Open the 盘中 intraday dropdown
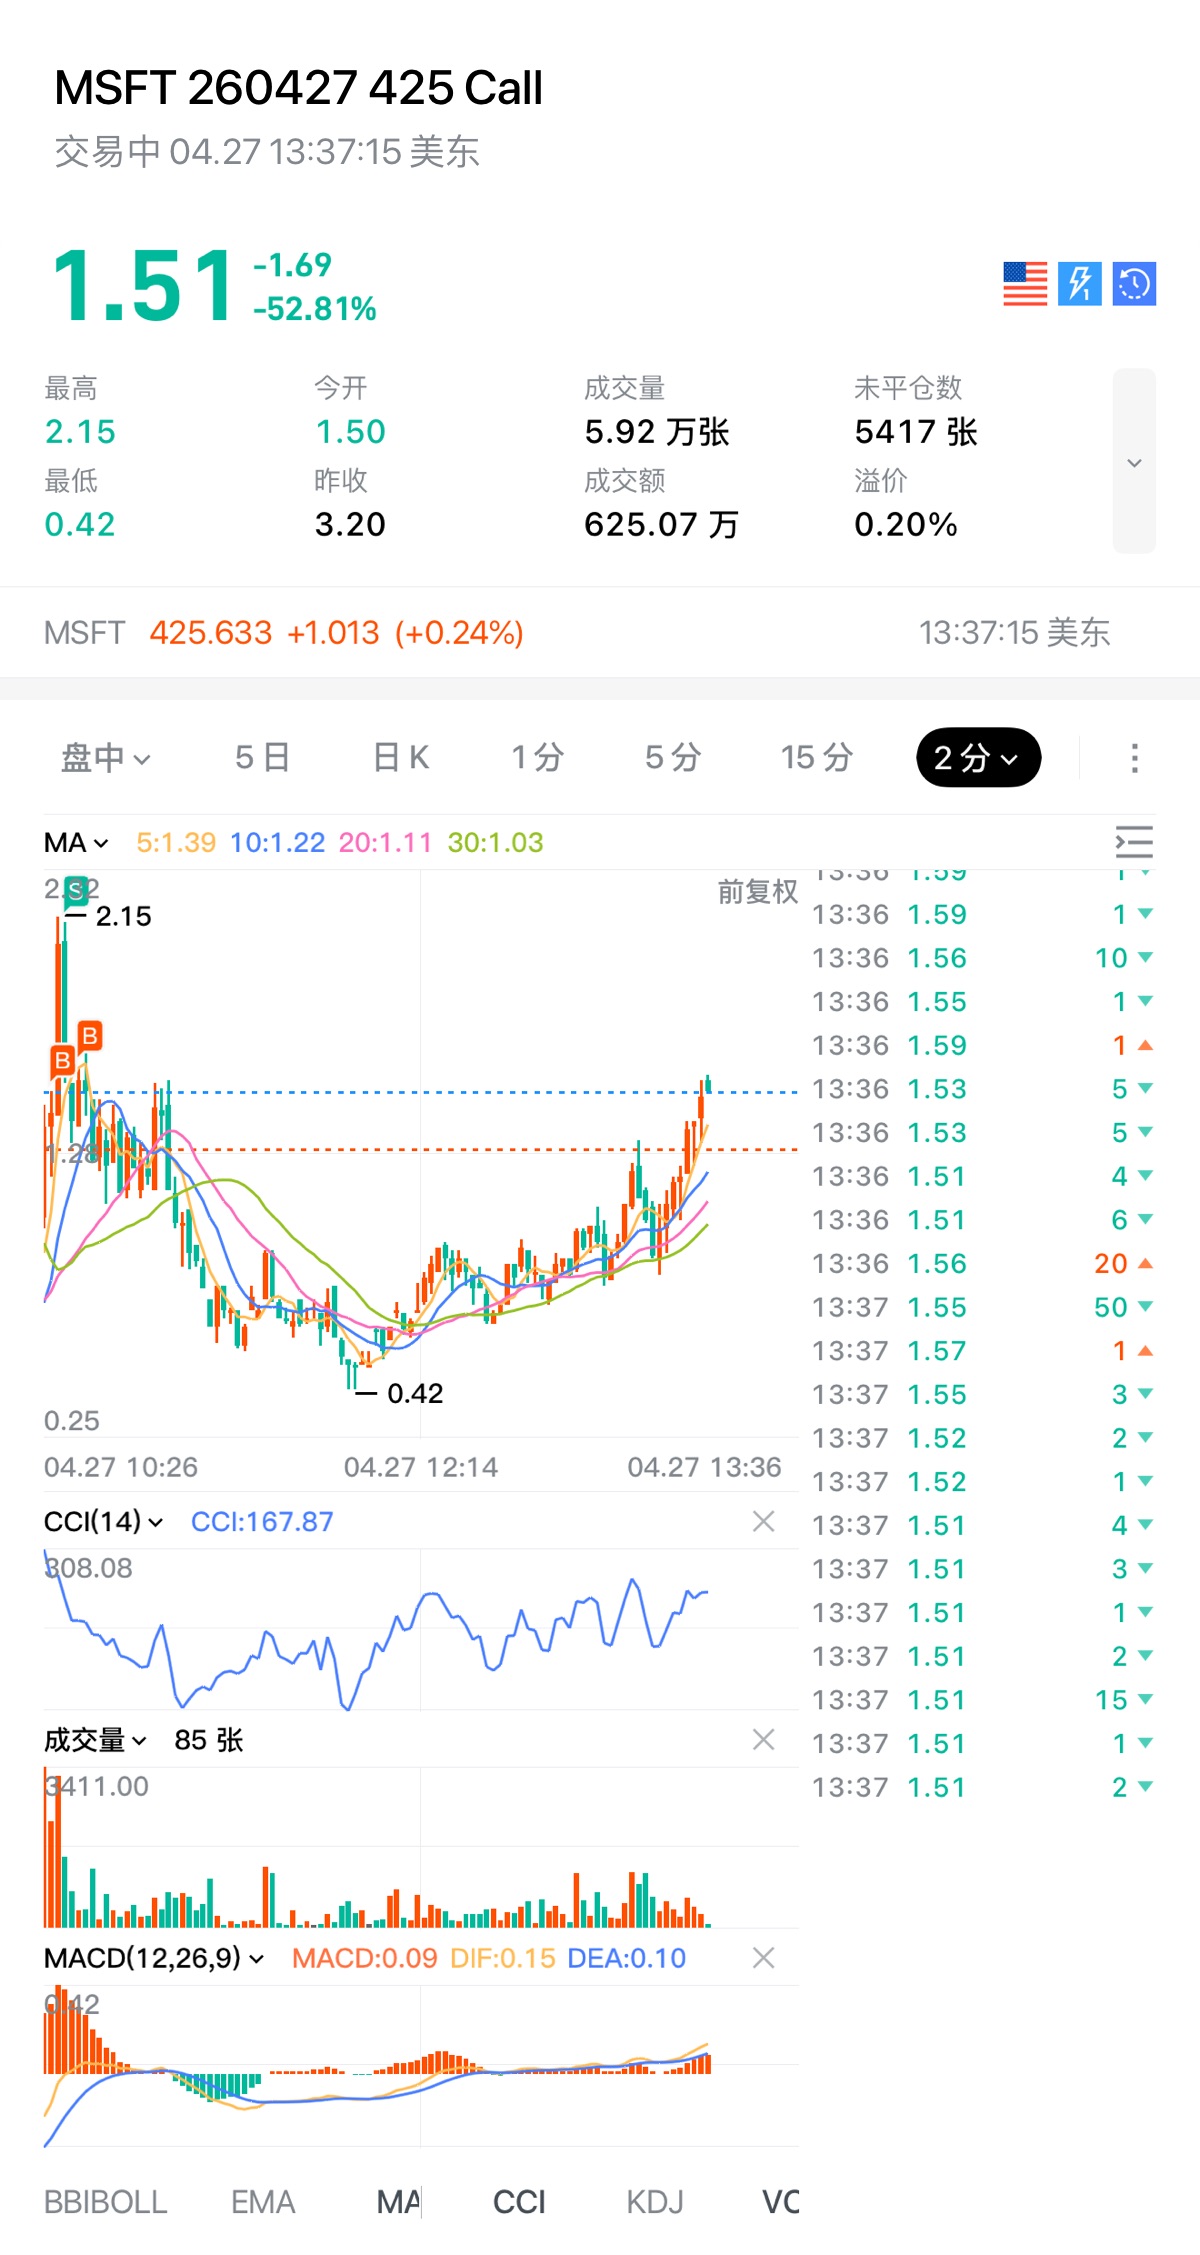This screenshot has width=1200, height=2255. pyautogui.click(x=105, y=758)
